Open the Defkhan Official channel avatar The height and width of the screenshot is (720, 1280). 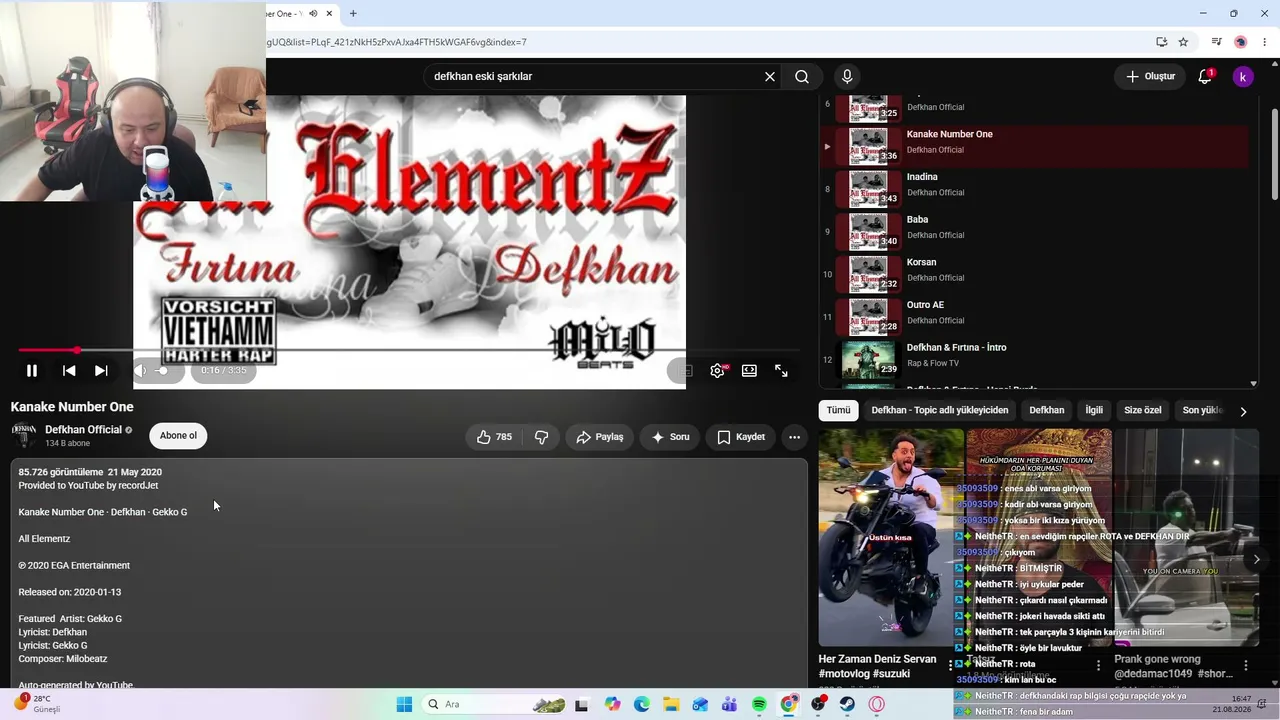(x=24, y=435)
